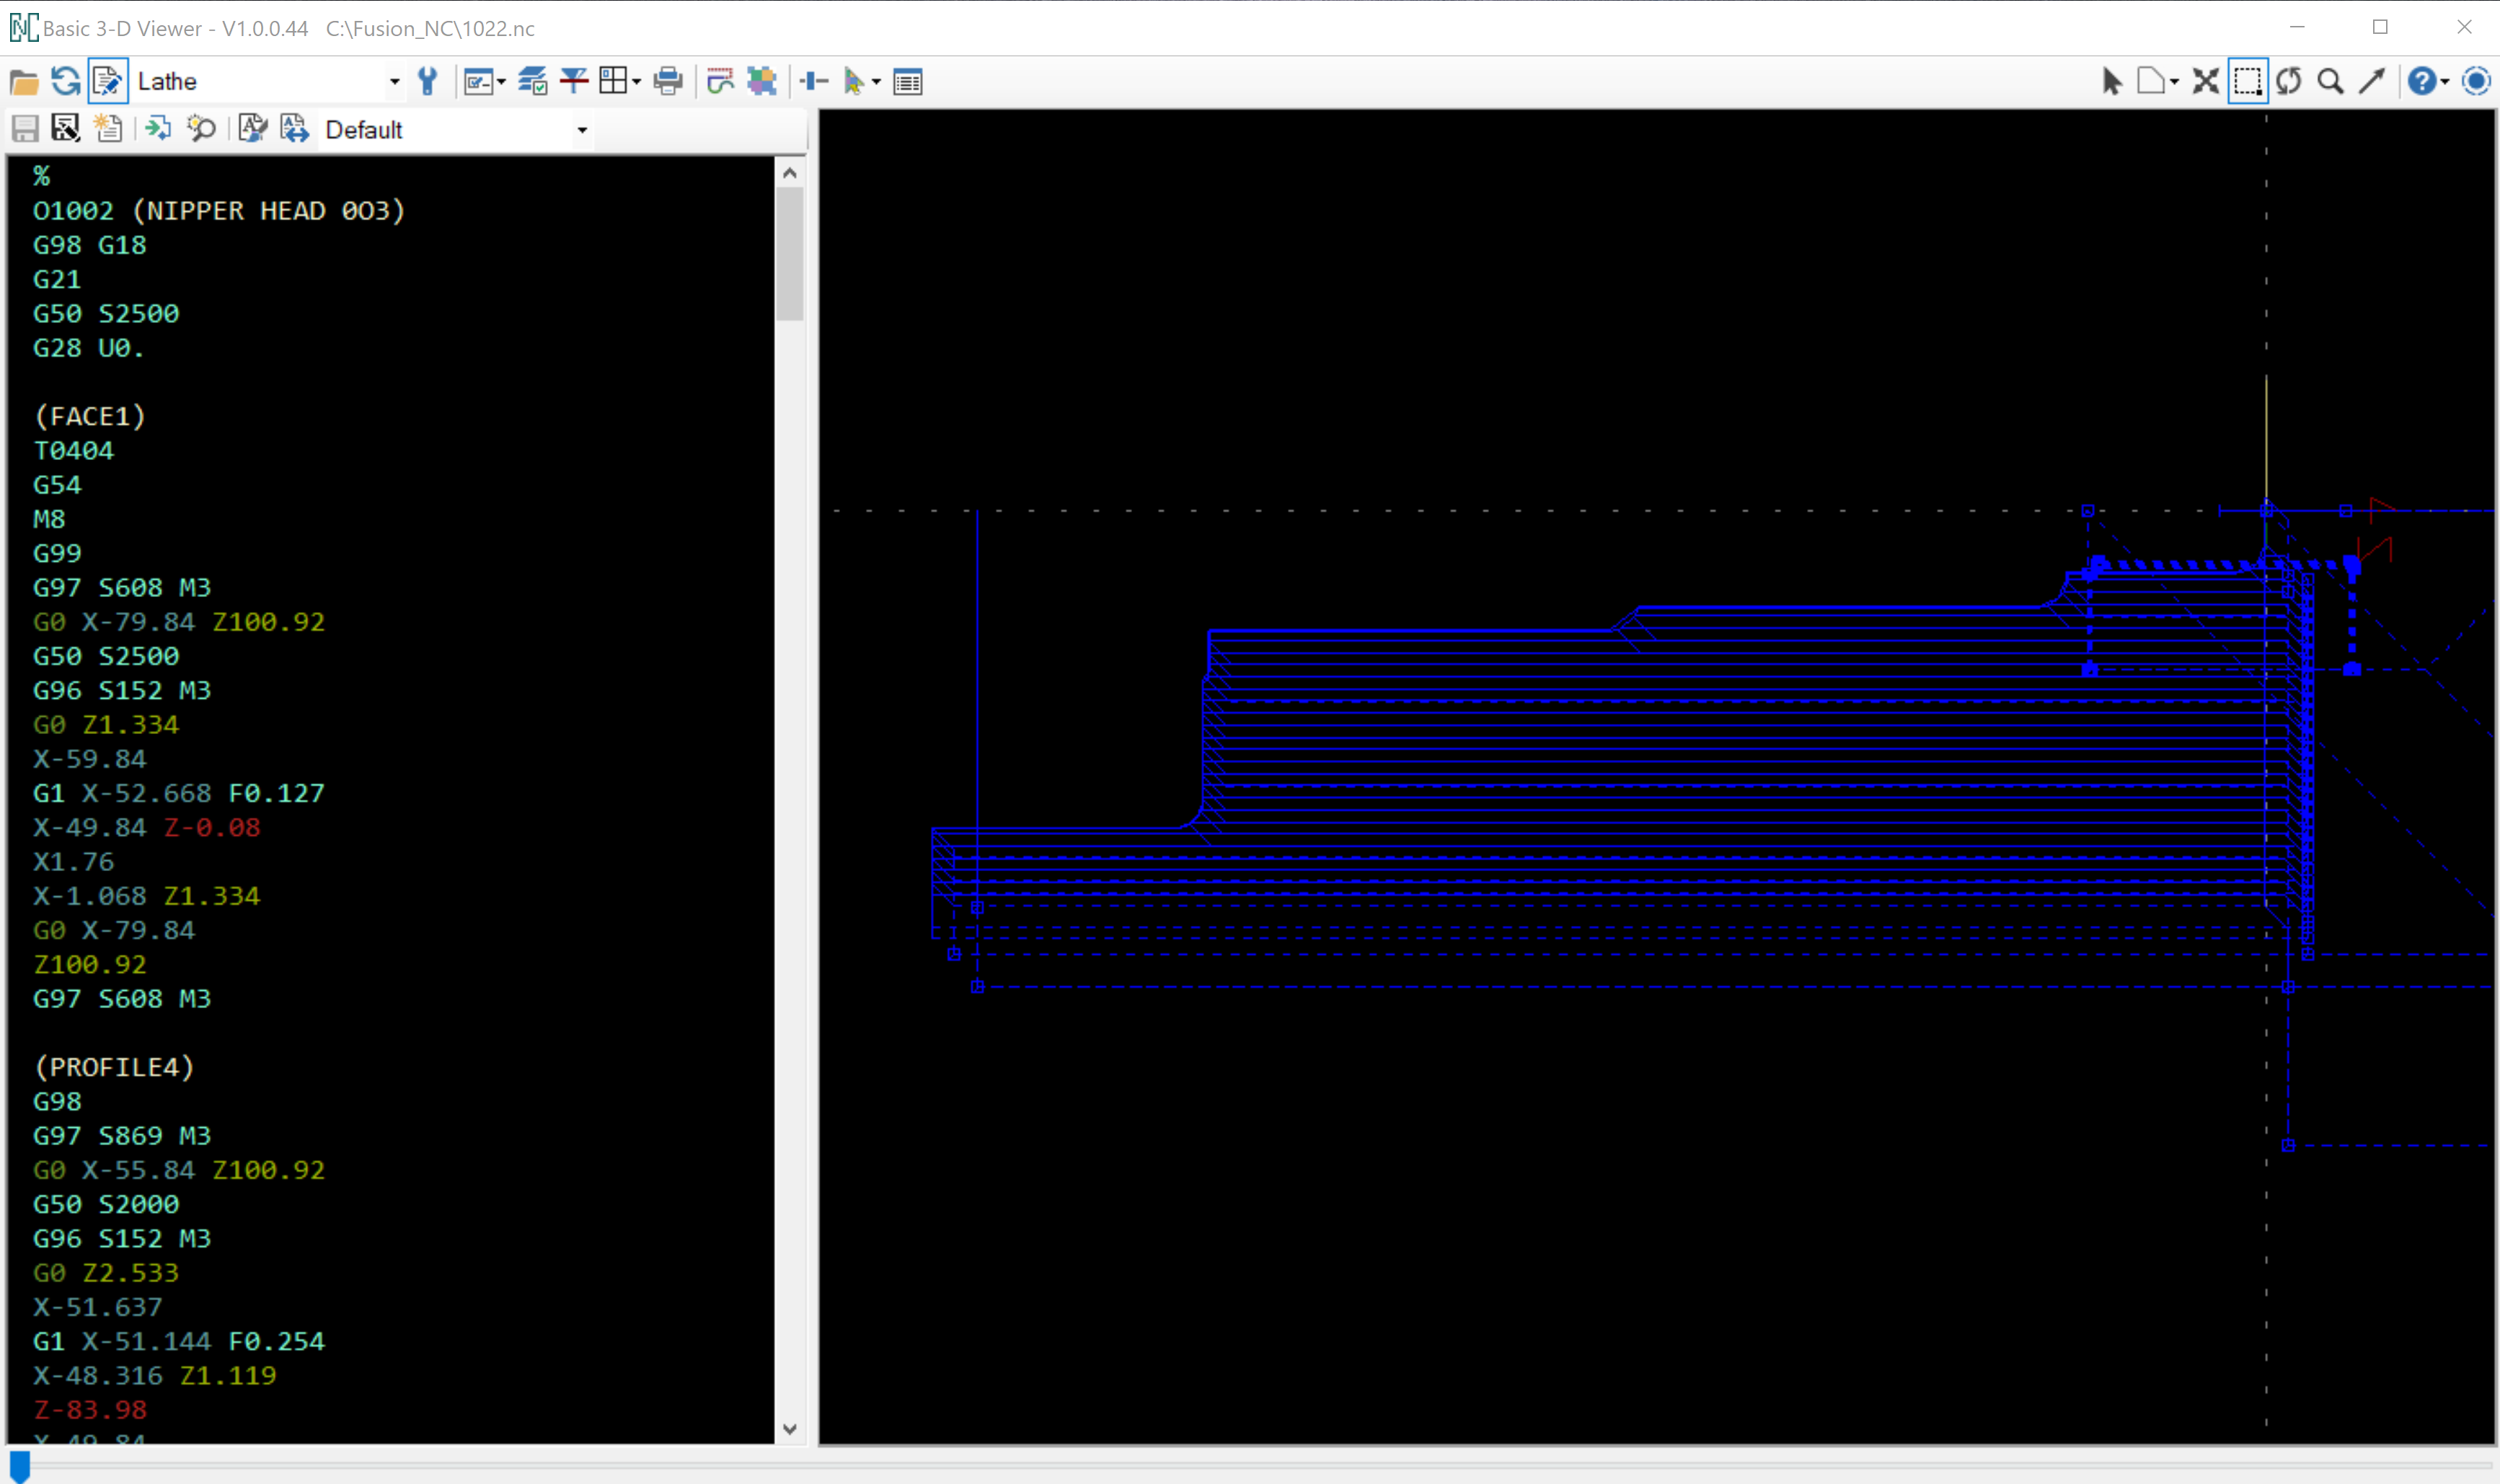Toggle the edit mode icon beside Lathe

[108, 81]
